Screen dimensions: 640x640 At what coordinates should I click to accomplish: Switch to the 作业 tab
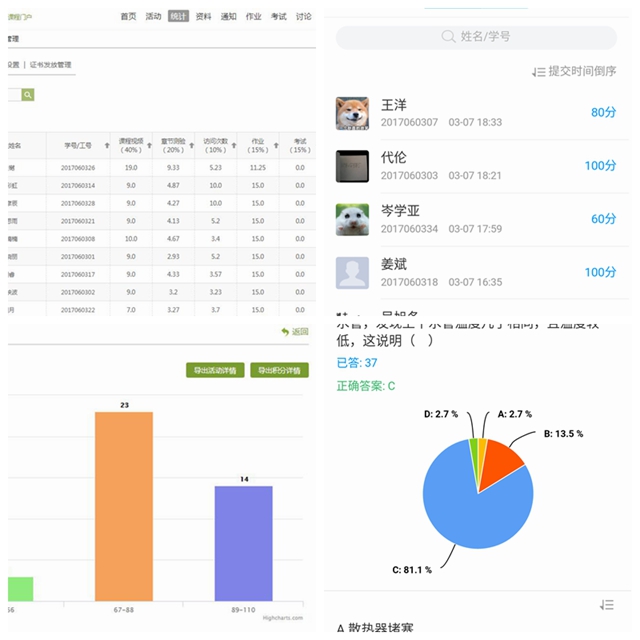click(x=253, y=16)
